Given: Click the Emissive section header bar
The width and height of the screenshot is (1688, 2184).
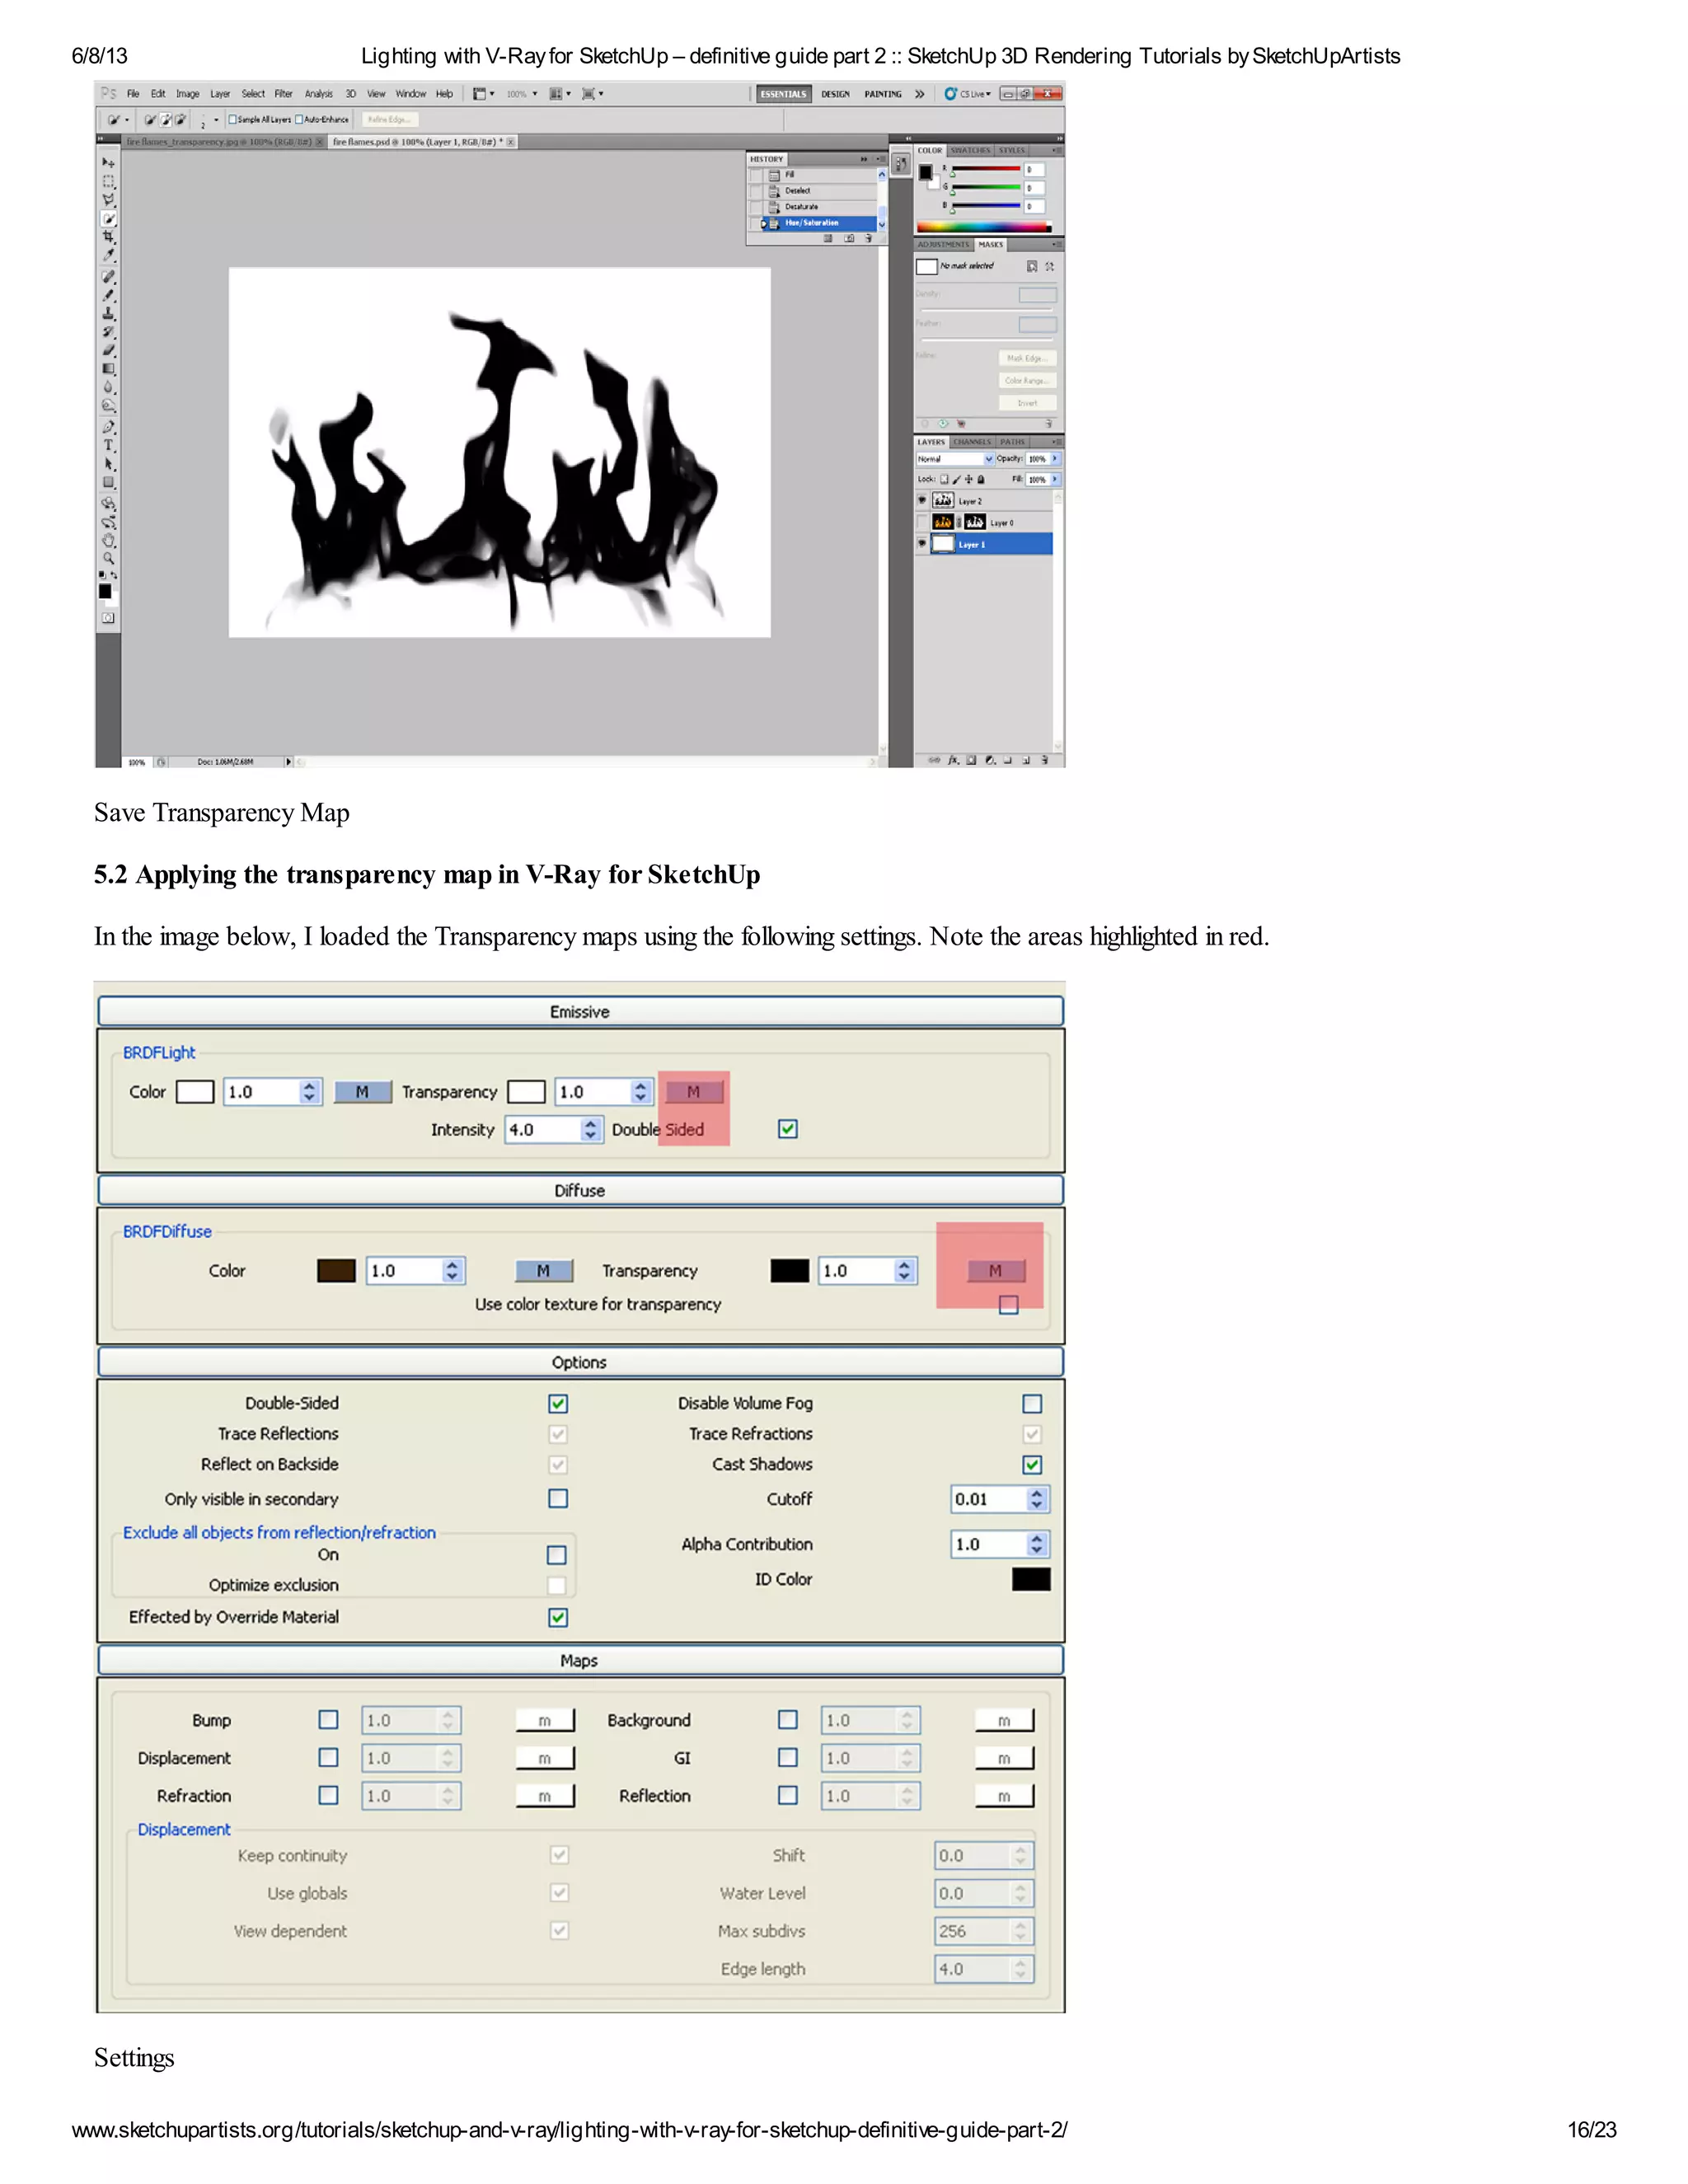Looking at the screenshot, I should pos(580,1011).
